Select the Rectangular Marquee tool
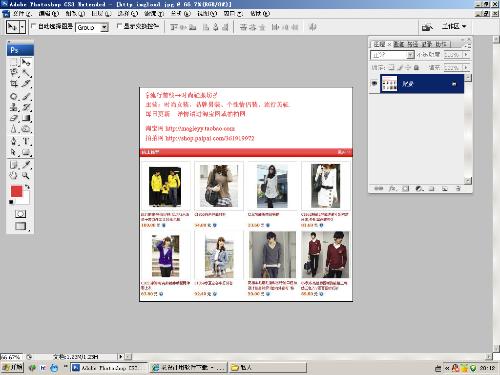Viewport: 500px width, 375px height. tap(14, 62)
